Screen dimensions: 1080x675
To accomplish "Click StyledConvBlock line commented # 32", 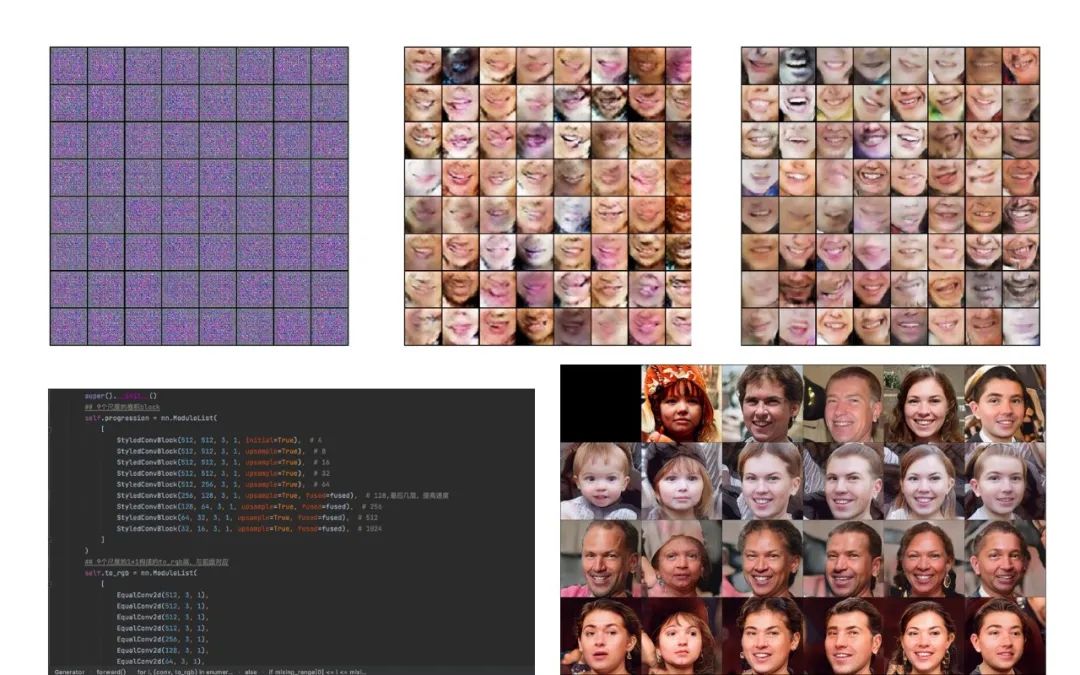I will tap(223, 473).
